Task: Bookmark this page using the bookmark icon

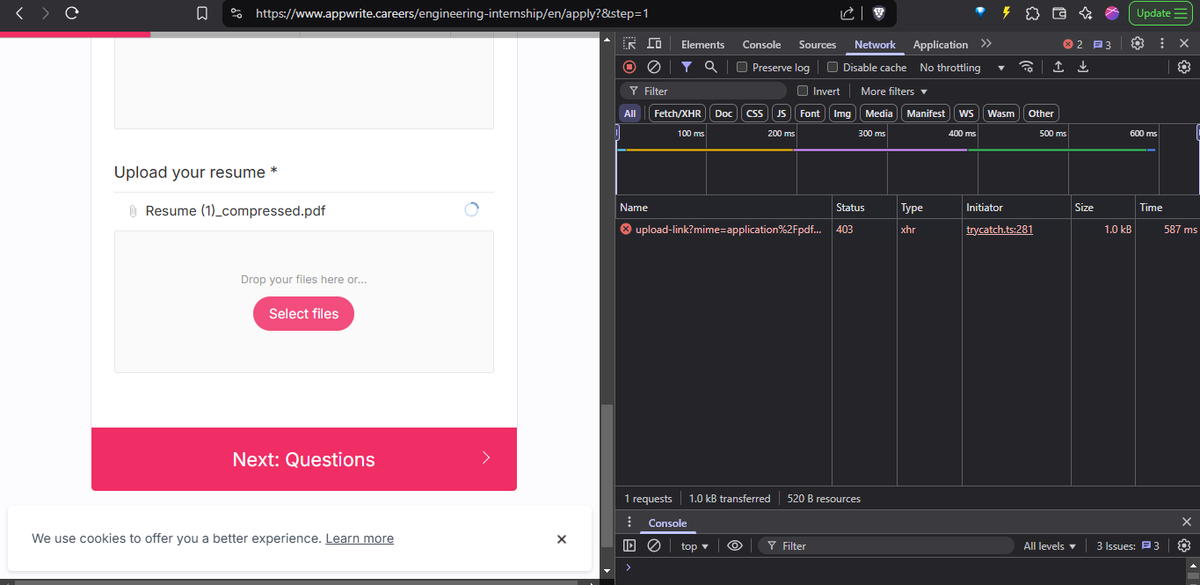Action: 201,14
